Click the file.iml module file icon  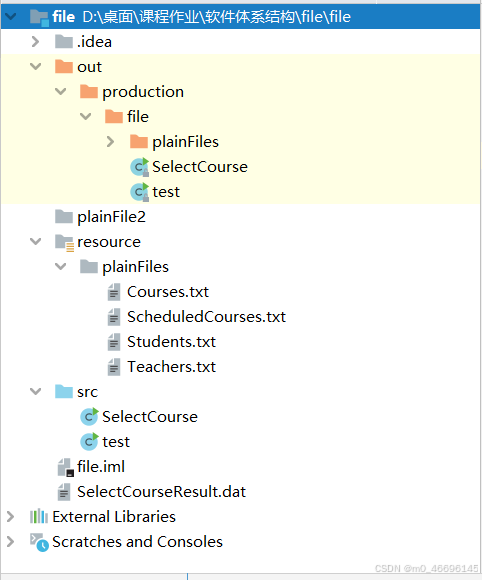[65, 467]
